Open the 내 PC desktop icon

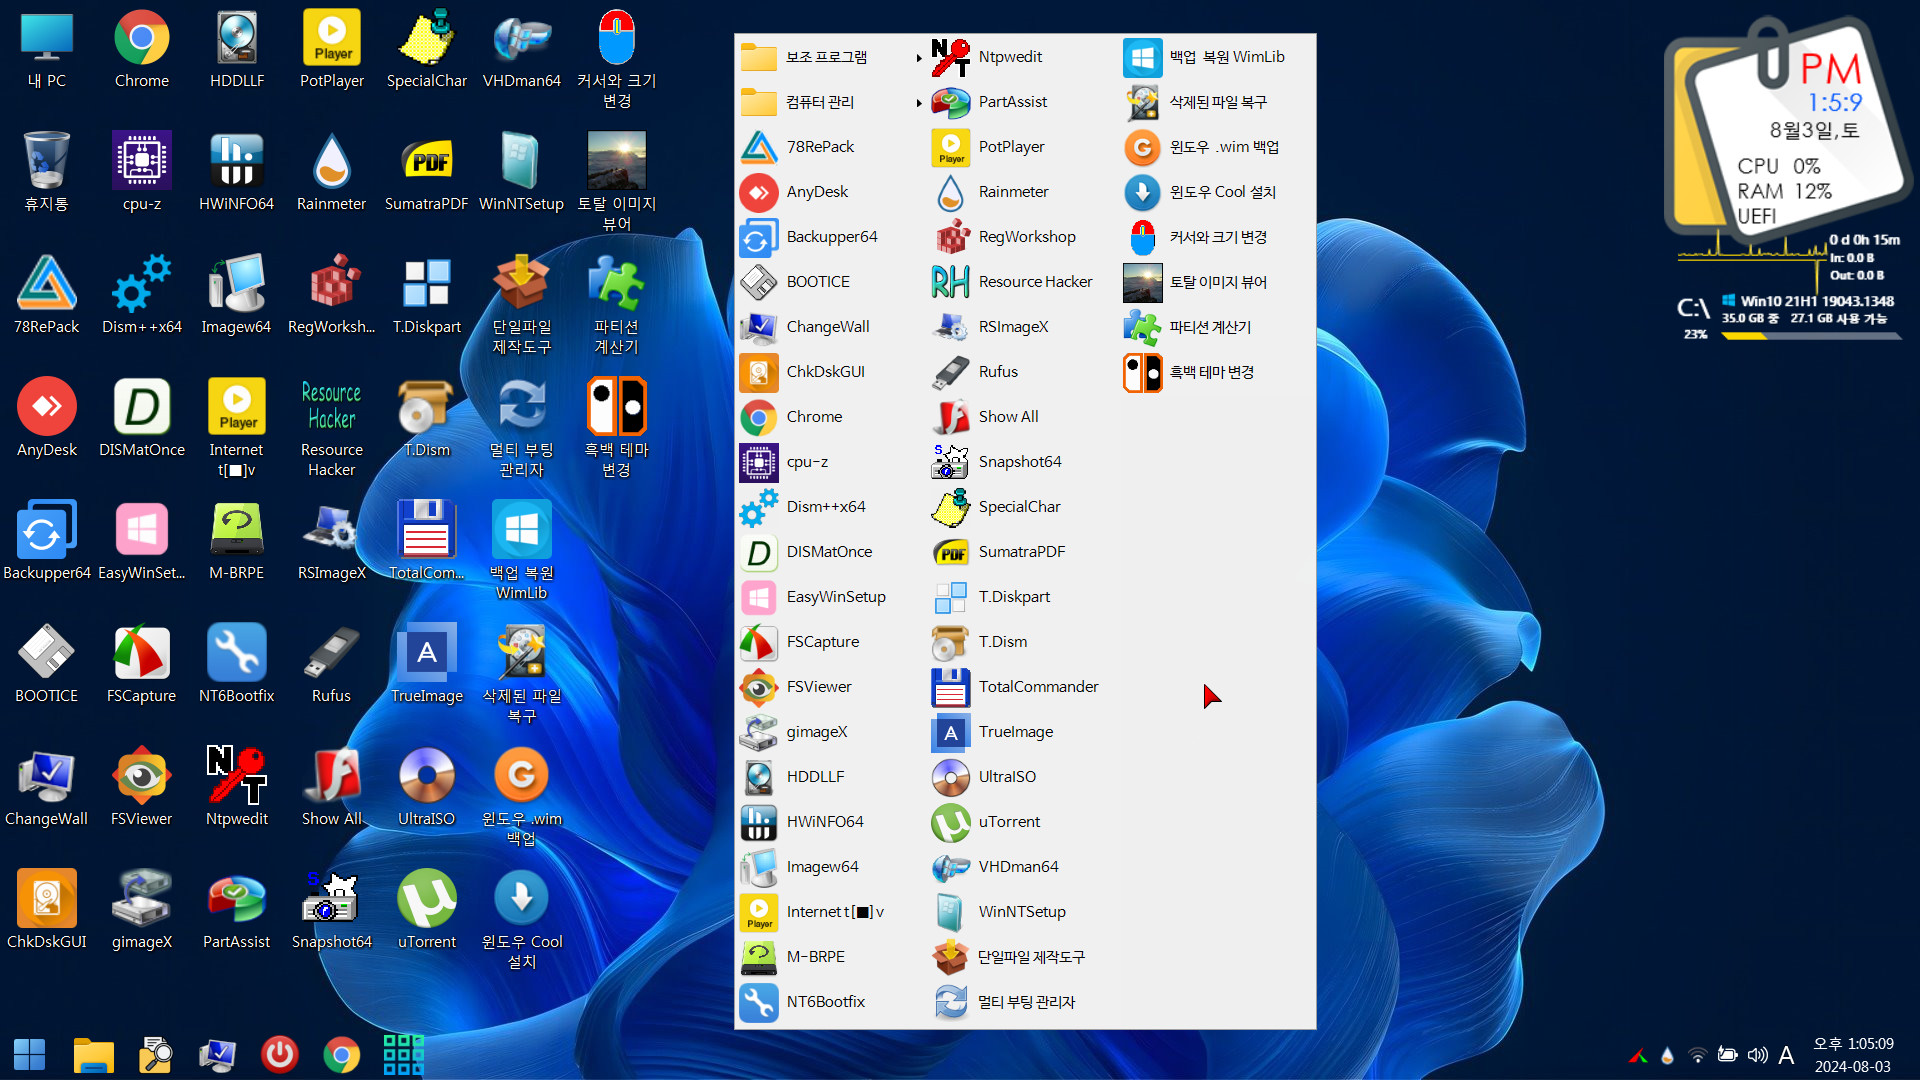[46, 50]
